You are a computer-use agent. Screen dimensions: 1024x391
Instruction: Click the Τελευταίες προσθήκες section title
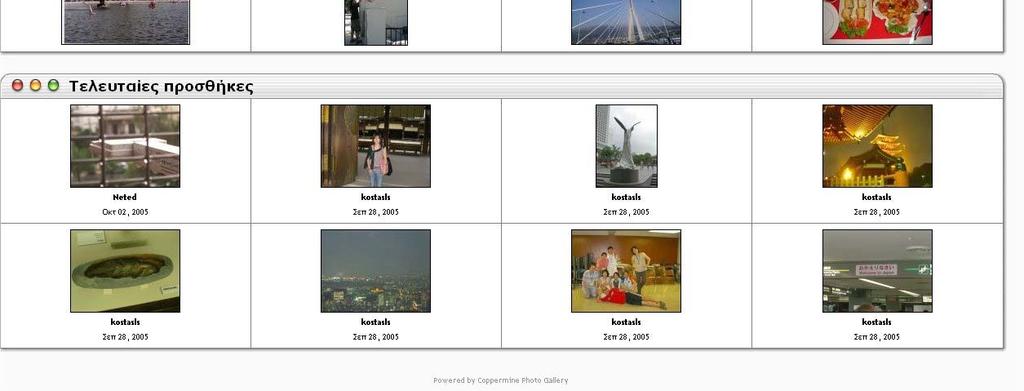pos(161,86)
